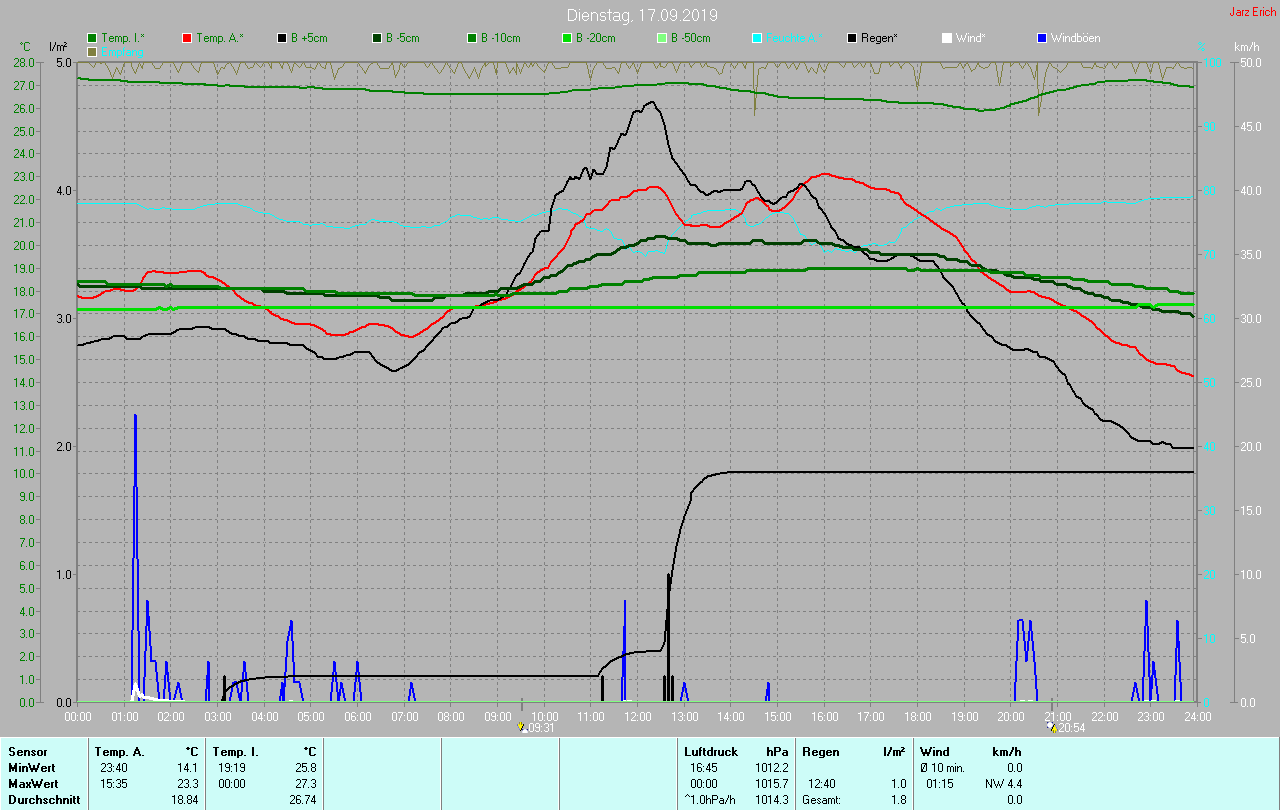The height and width of the screenshot is (810, 1280).
Task: Click the white Wind legend square
Action: (947, 38)
